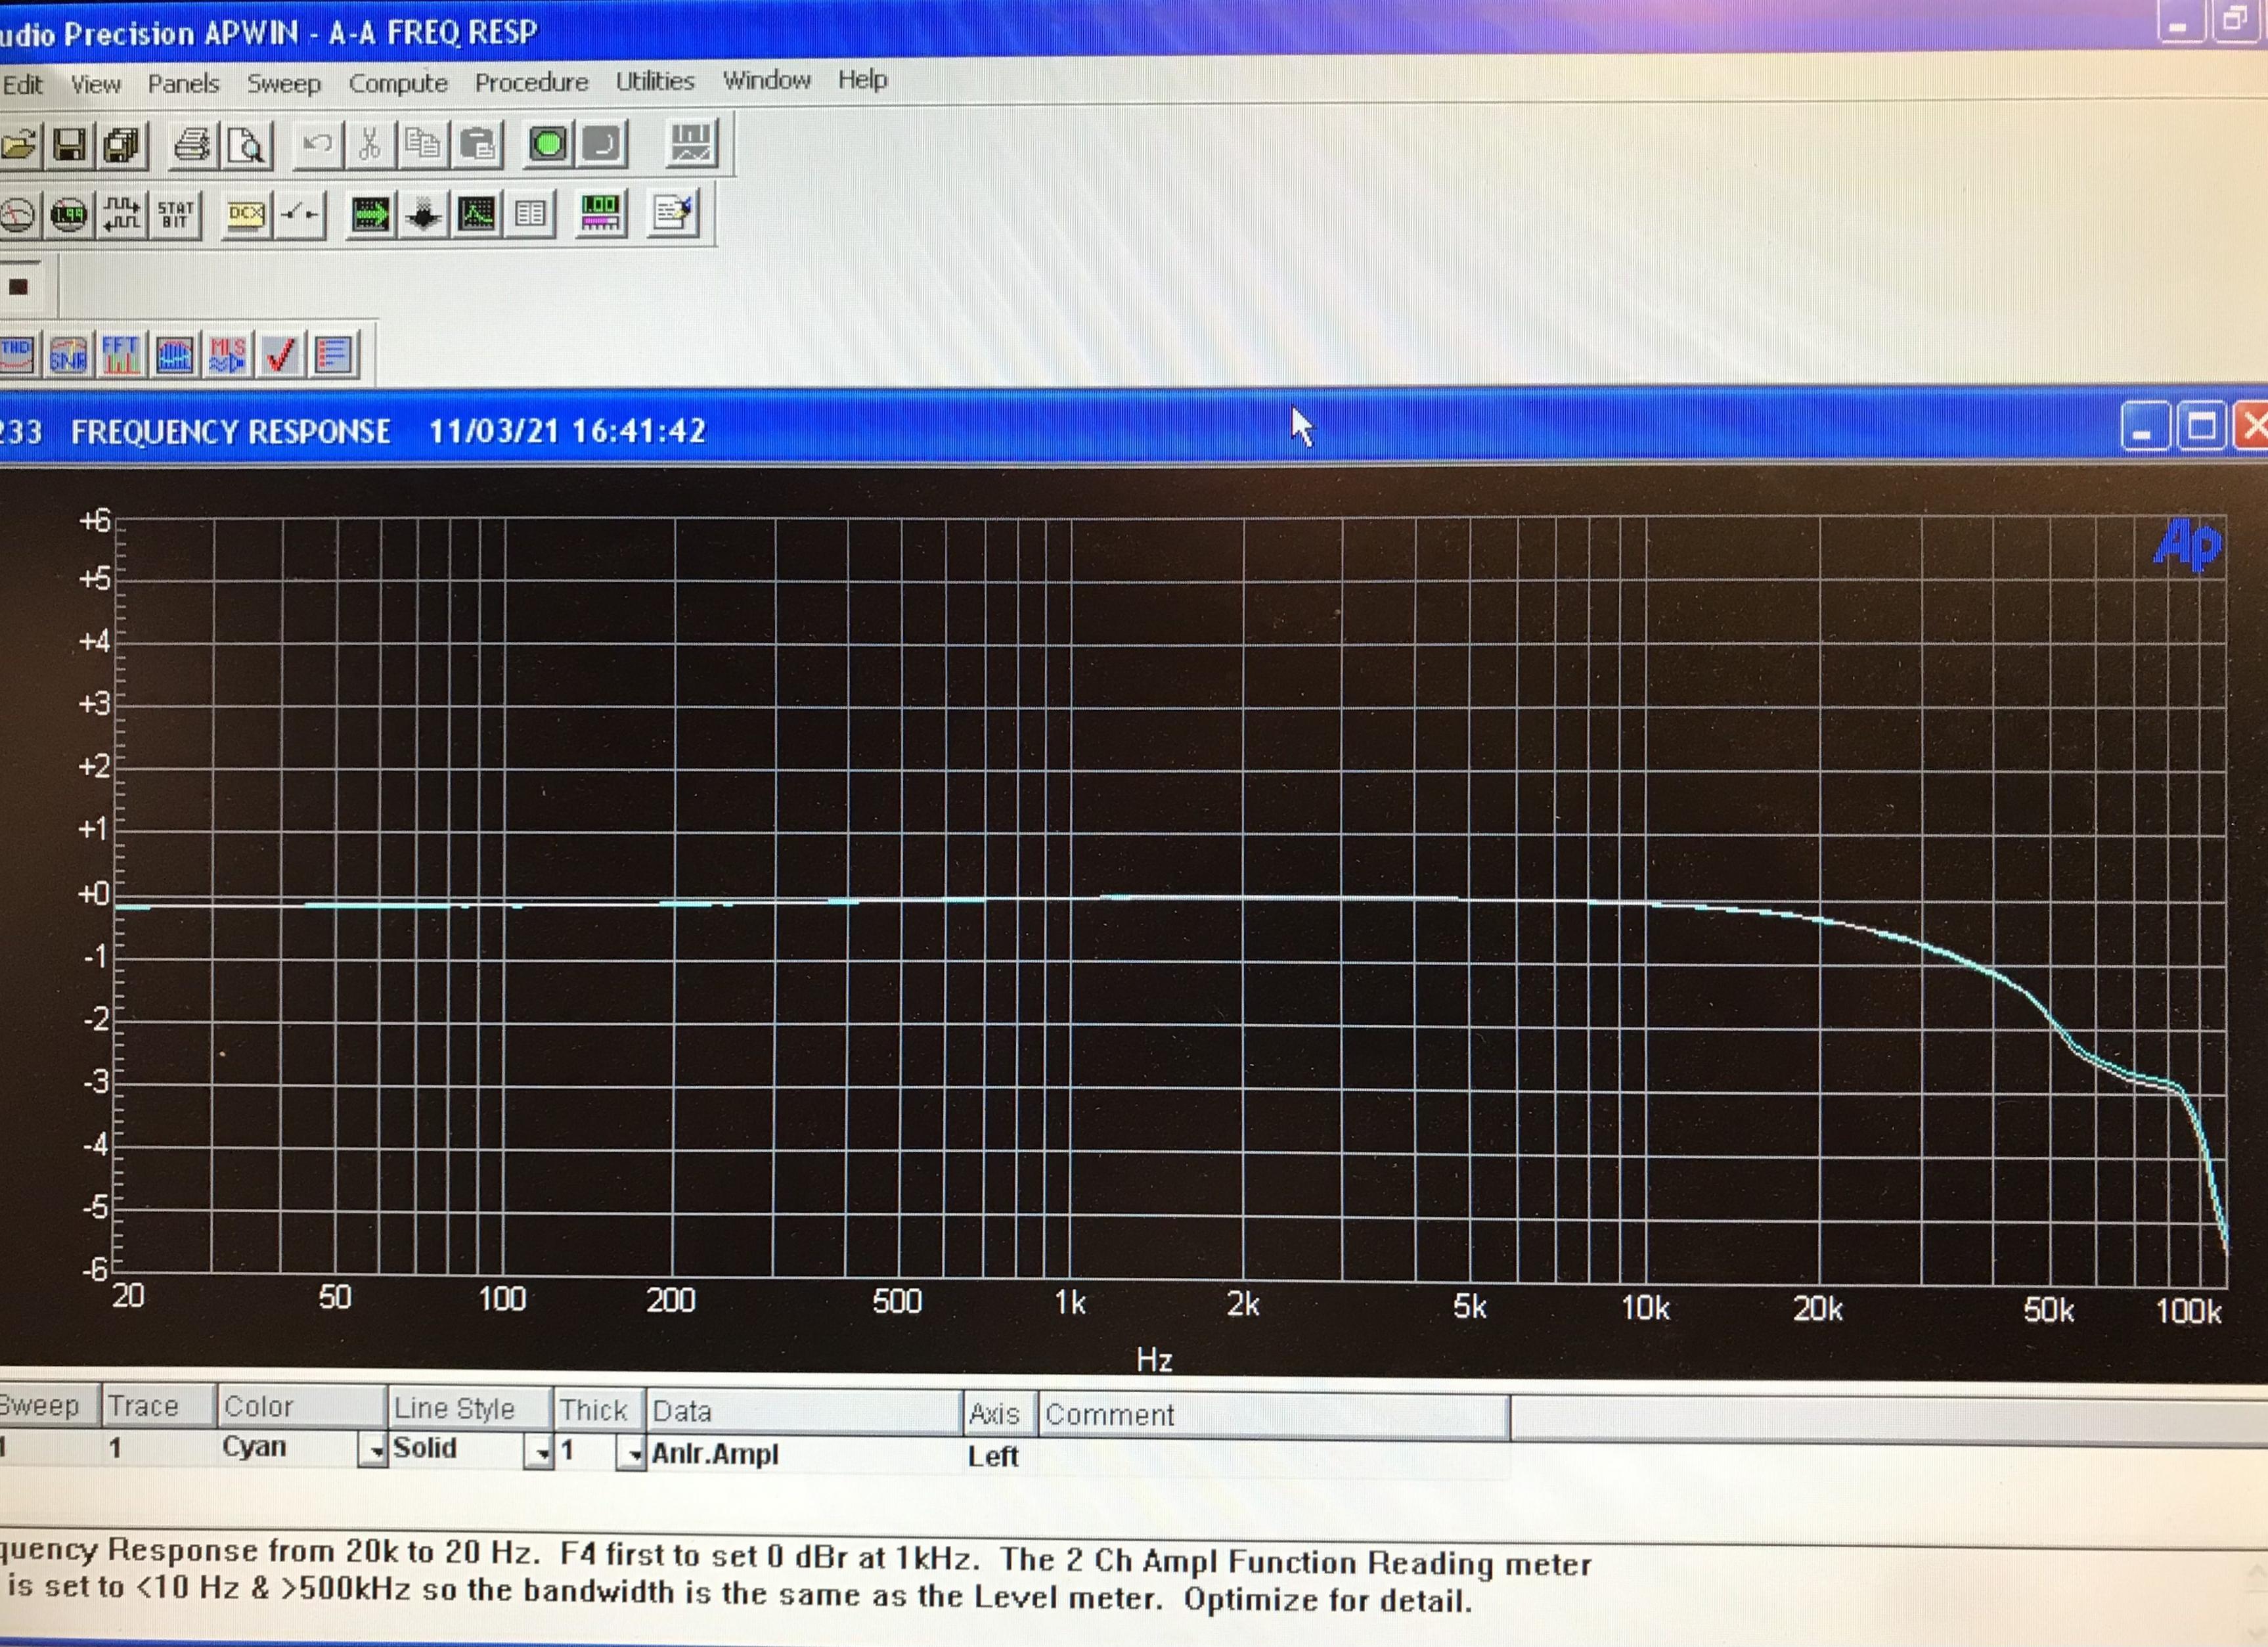Open the Panels menu
Image resolution: width=2268 pixels, height=1647 pixels.
tap(183, 83)
